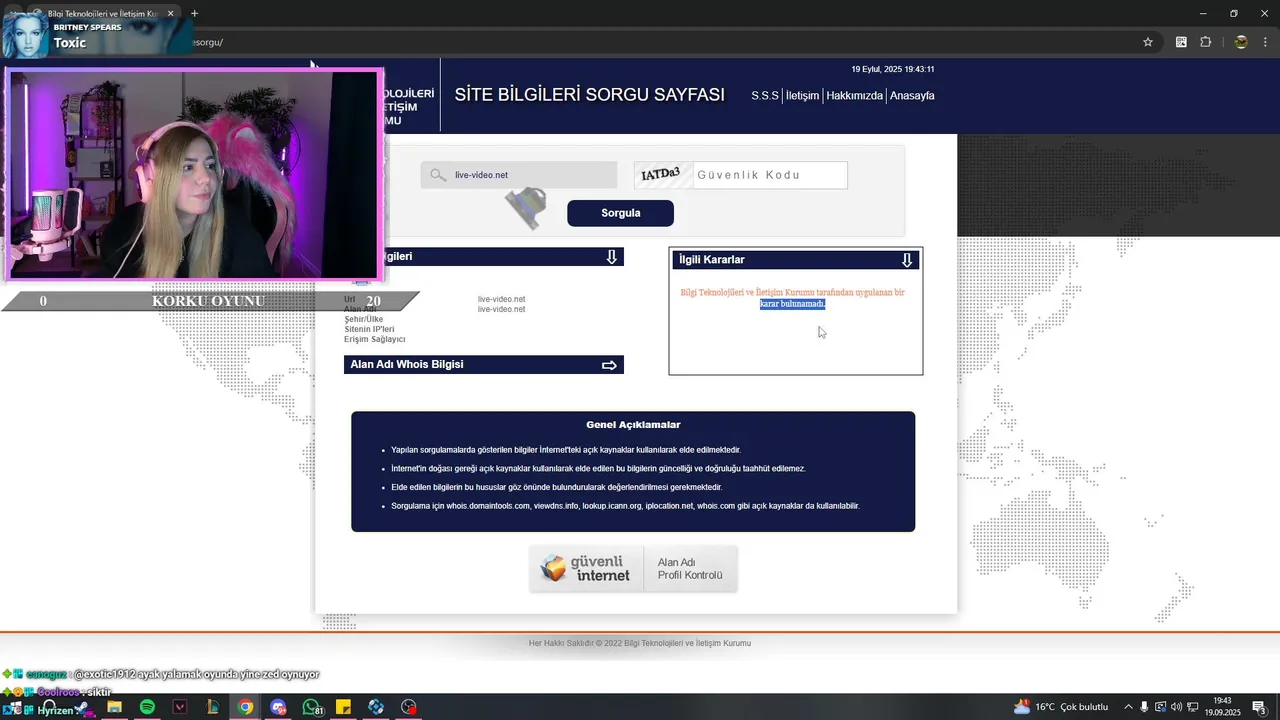Open the volume speaker tray icon
The width and height of the screenshot is (1280, 720).
tap(1176, 707)
